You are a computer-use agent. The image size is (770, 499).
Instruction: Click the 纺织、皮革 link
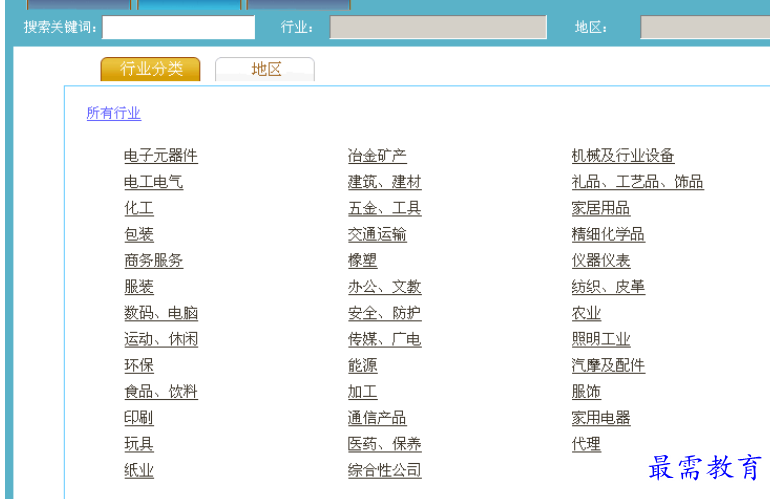tap(608, 287)
